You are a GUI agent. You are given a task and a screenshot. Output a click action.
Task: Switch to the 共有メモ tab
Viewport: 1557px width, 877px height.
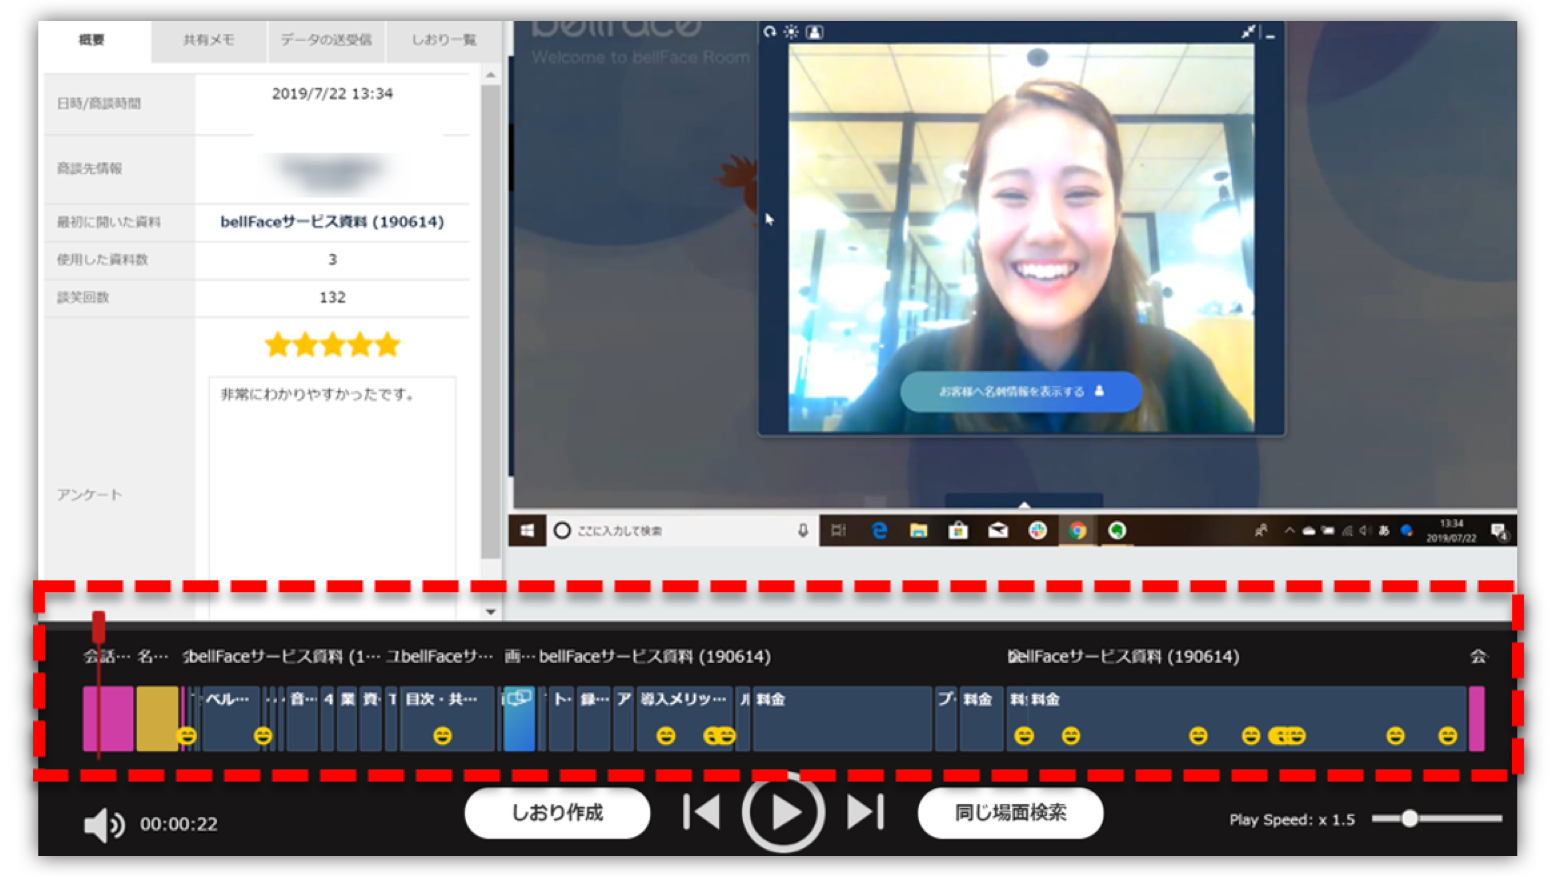(x=208, y=40)
